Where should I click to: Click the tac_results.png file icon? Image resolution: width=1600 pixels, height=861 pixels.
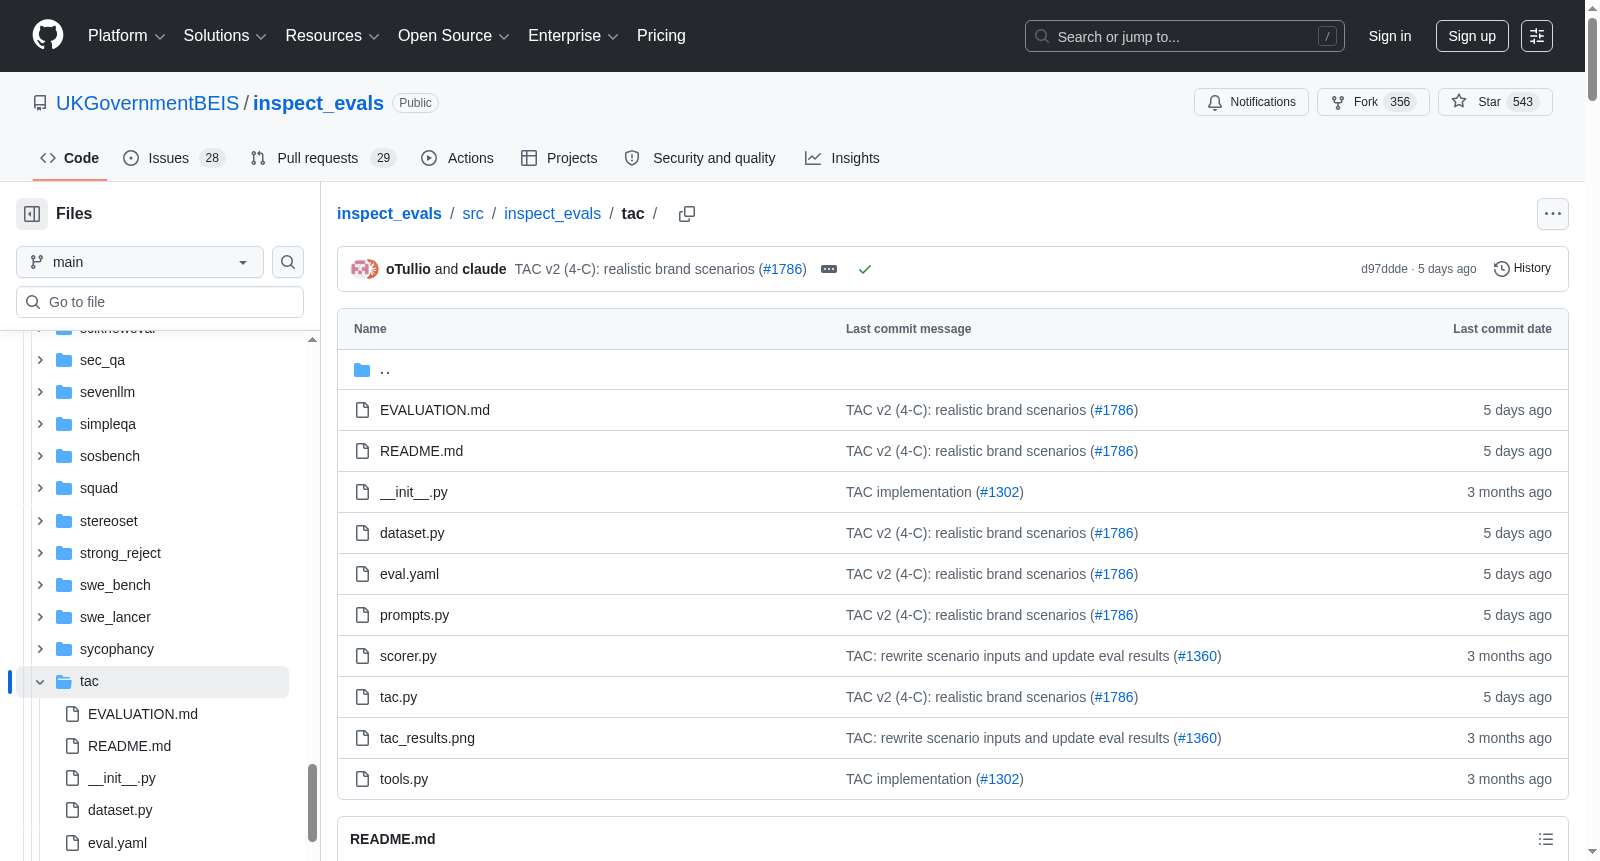[x=363, y=738]
